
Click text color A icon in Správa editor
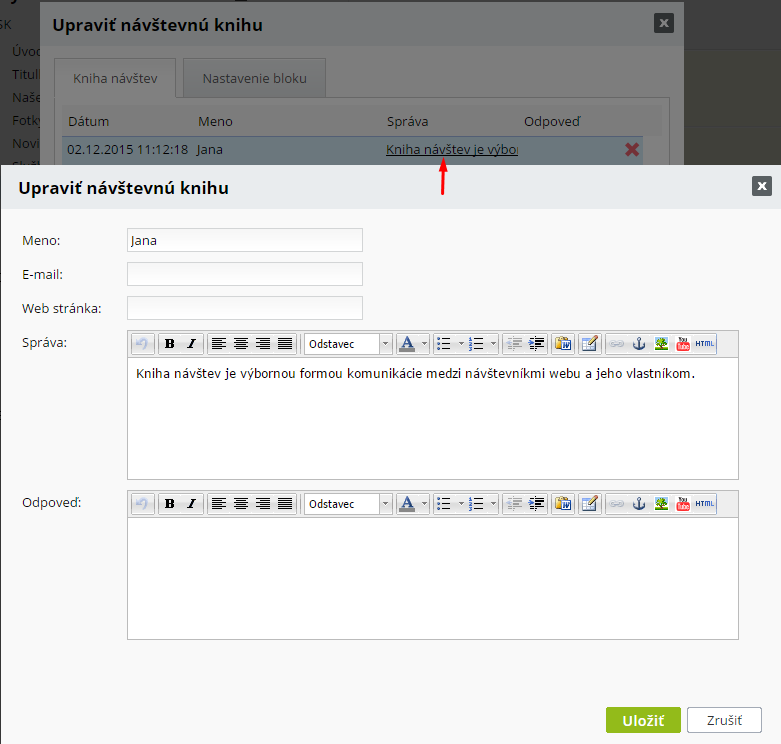tap(407, 344)
